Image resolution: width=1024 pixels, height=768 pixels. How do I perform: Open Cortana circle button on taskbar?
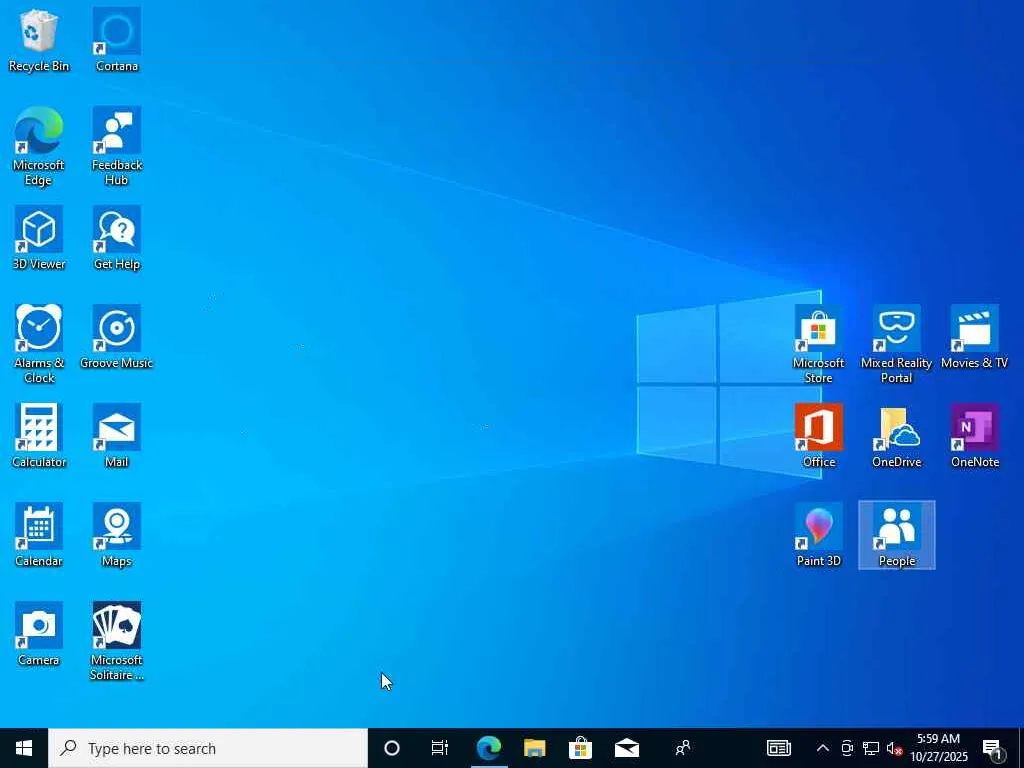point(391,748)
